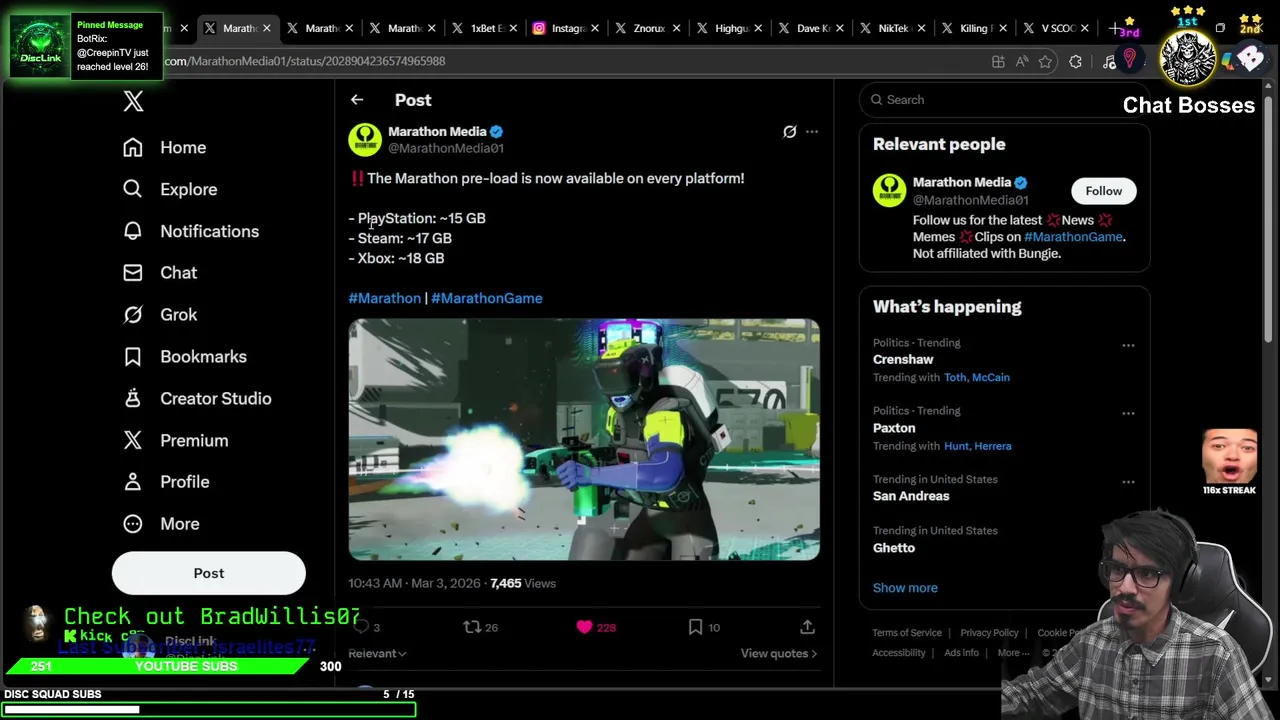The image size is (1280, 720).
Task: Click the browser address bar URL
Action: coord(305,61)
